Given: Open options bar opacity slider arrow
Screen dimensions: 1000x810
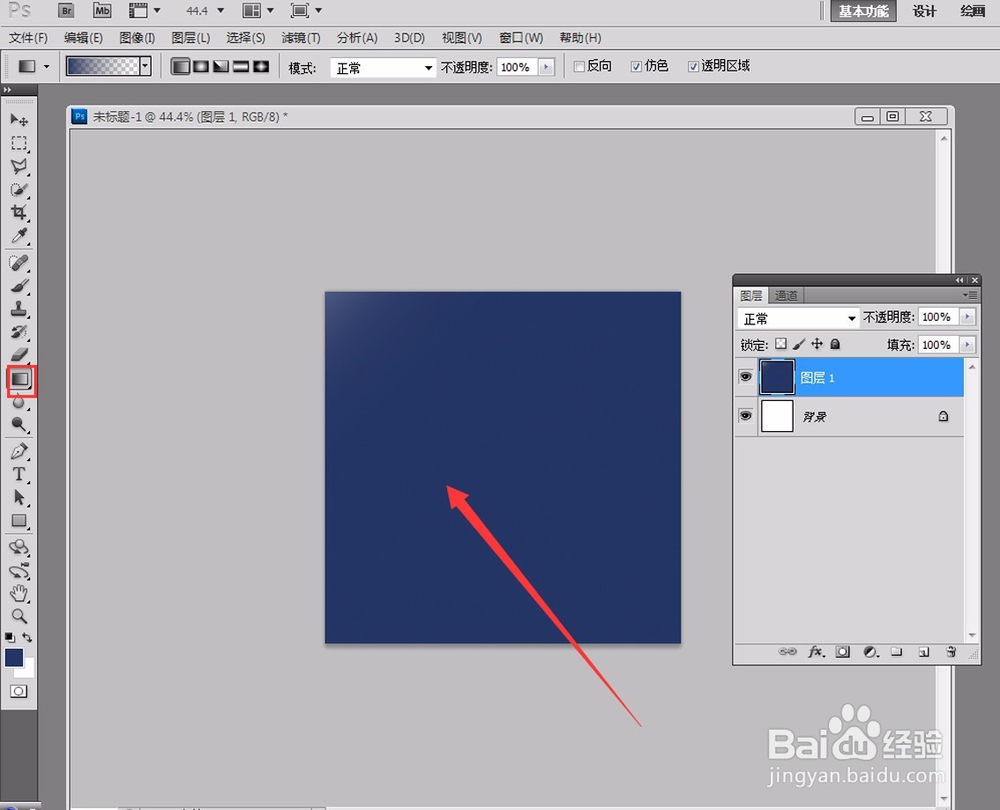Looking at the screenshot, I should tap(546, 67).
